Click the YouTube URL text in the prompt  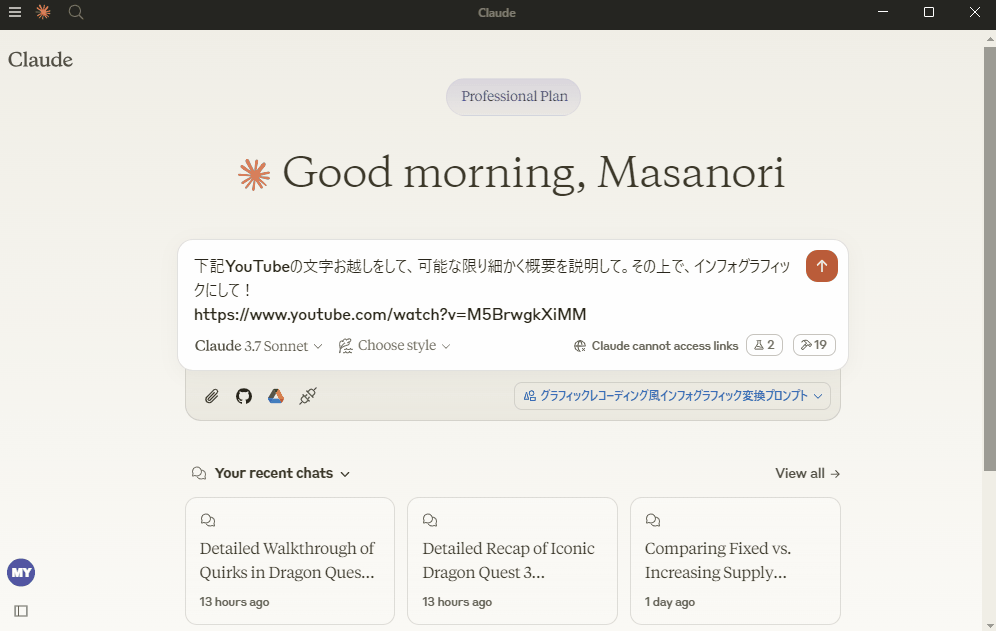390,315
